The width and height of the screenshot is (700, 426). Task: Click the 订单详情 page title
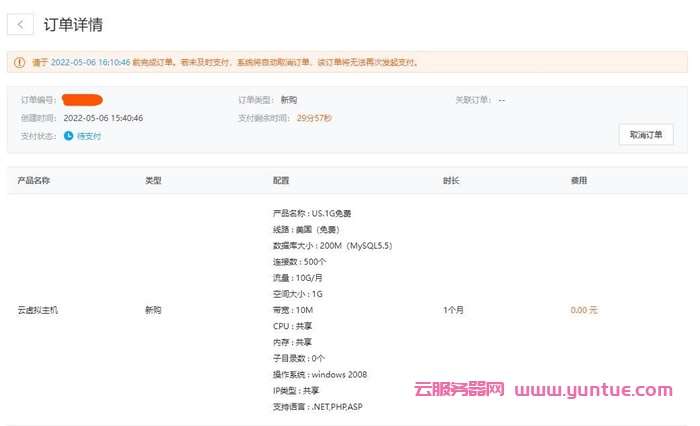73,25
